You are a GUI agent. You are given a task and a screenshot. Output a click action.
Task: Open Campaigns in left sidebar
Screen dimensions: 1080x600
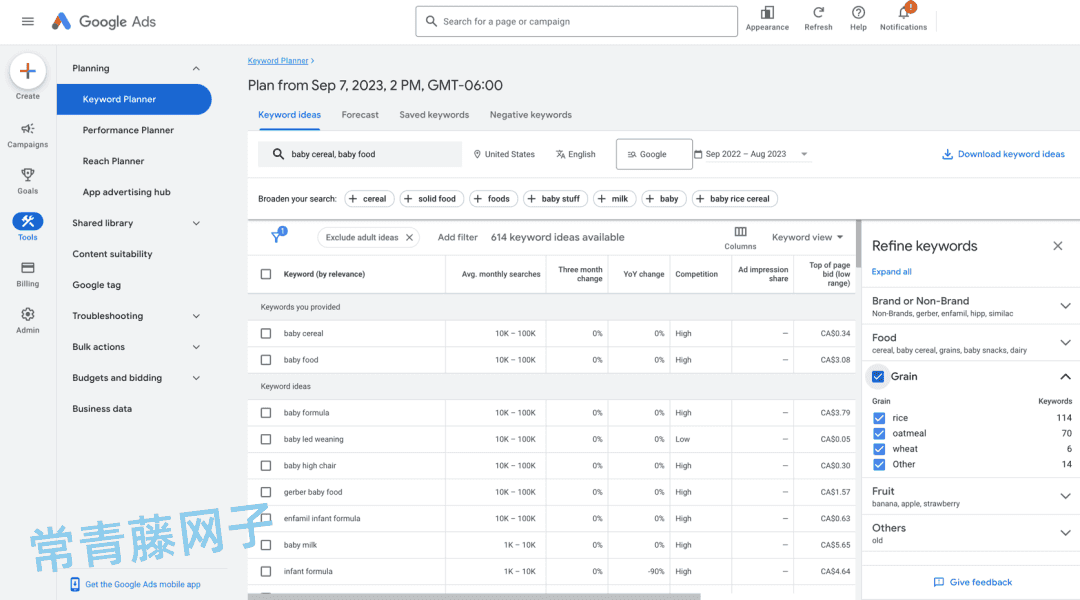[x=28, y=135]
